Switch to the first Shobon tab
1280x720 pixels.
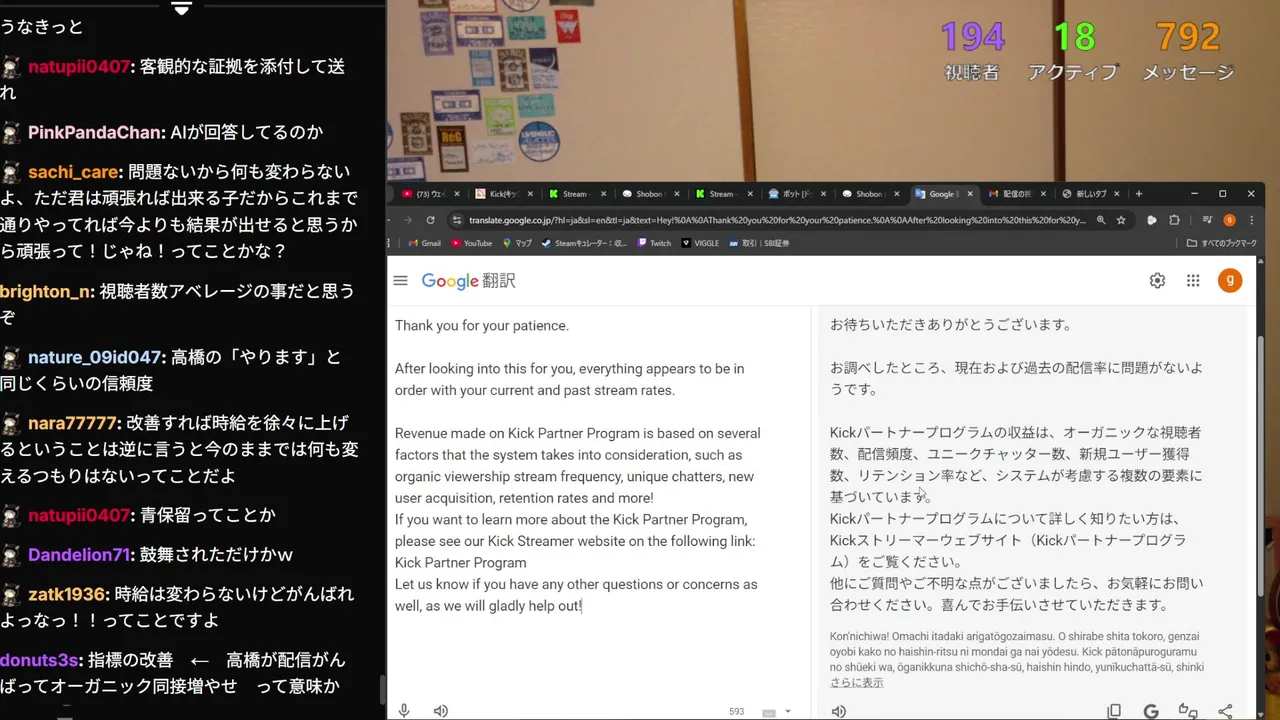(x=648, y=194)
